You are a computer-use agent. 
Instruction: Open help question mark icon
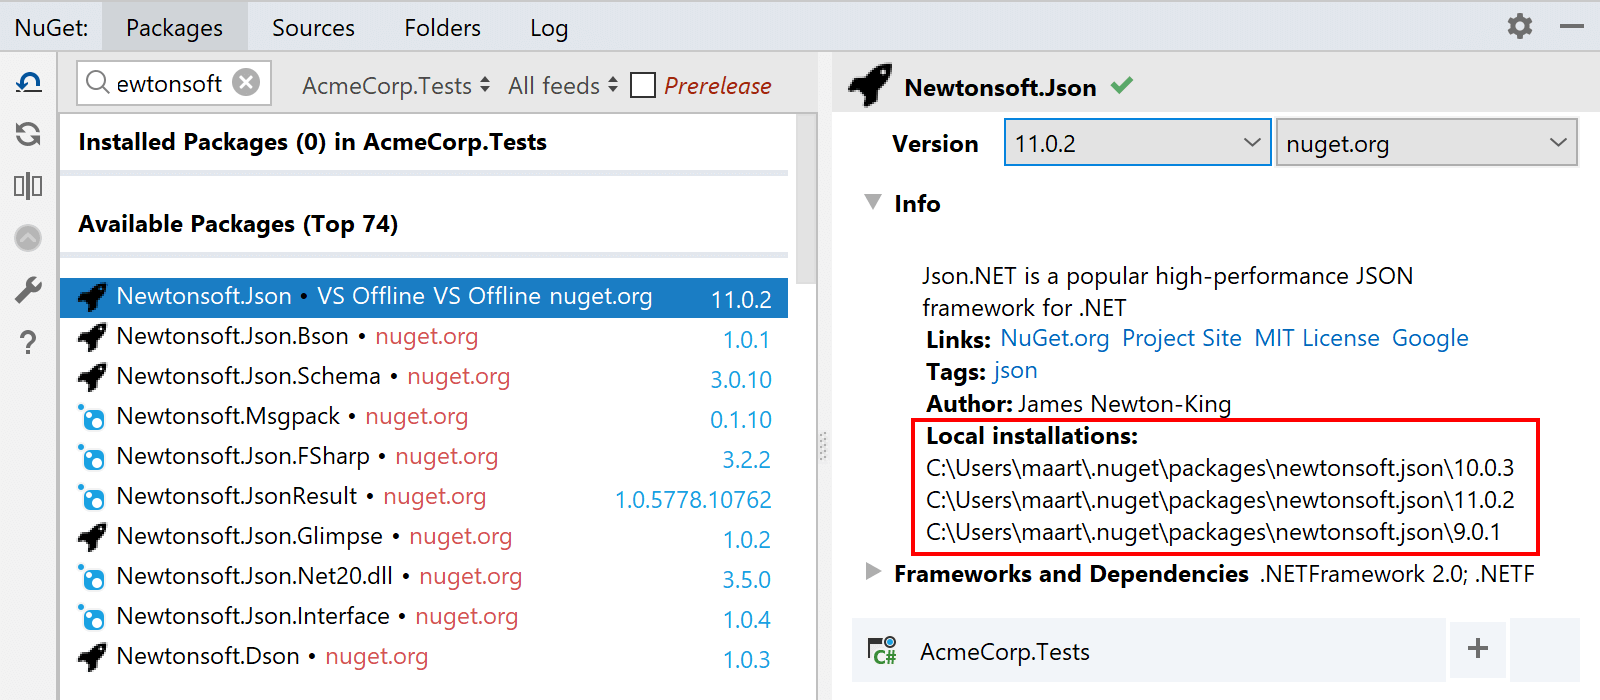[x=28, y=343]
